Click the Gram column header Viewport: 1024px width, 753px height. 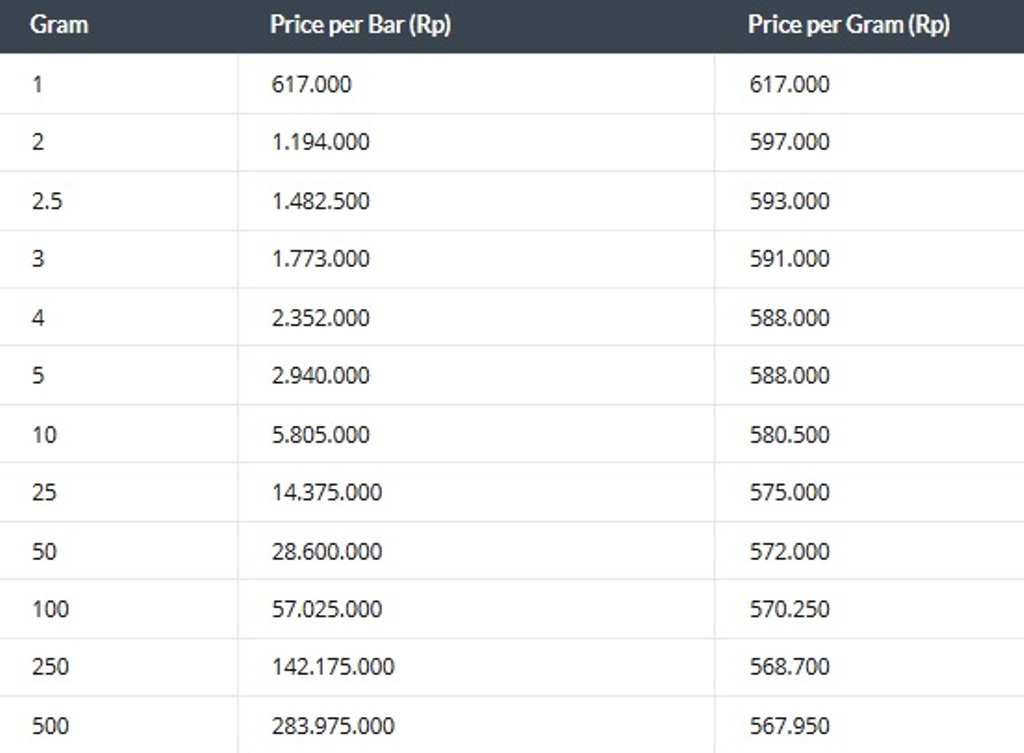[59, 25]
